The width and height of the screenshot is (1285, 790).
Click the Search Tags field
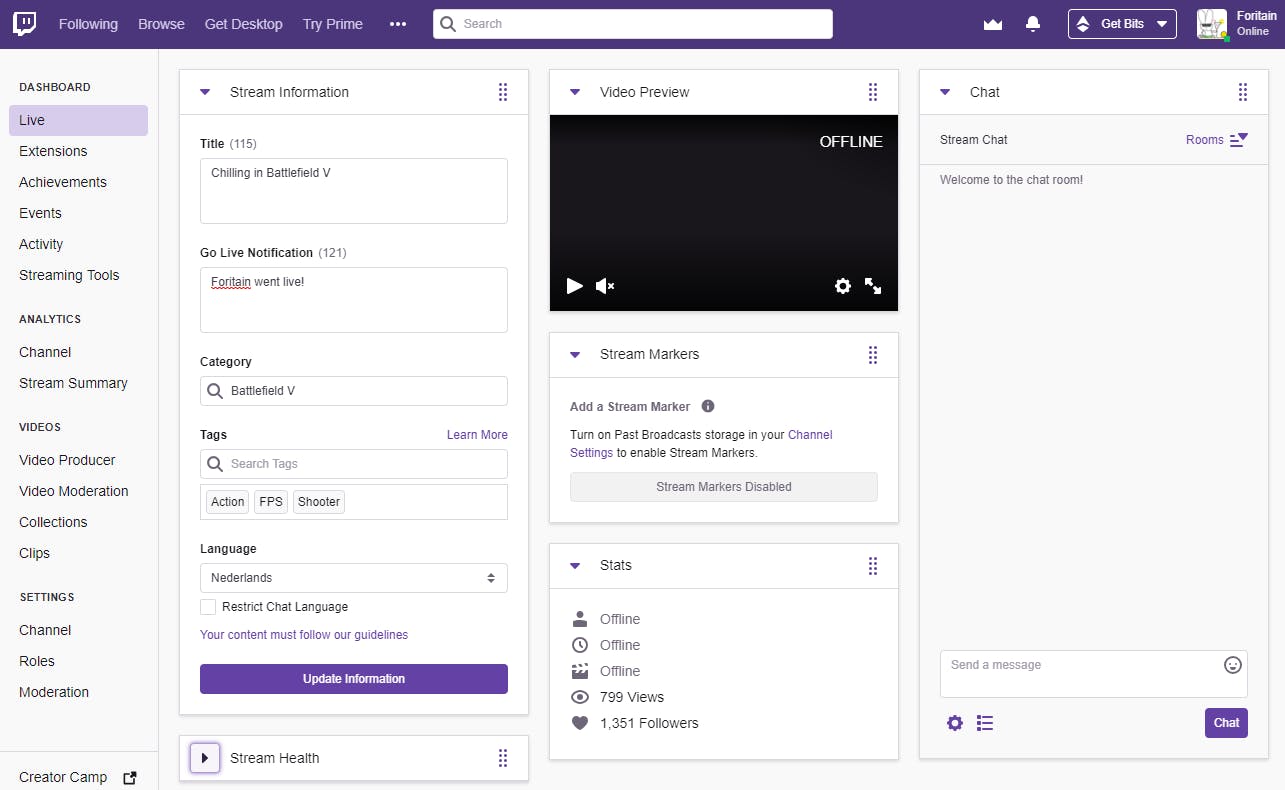pos(354,464)
